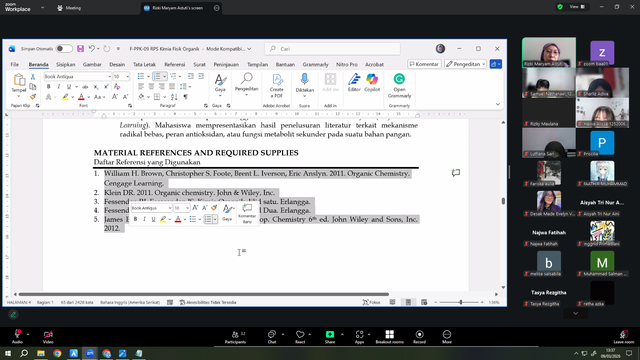Click the Subscript icon
The image size is (640, 360).
[x=96, y=87]
